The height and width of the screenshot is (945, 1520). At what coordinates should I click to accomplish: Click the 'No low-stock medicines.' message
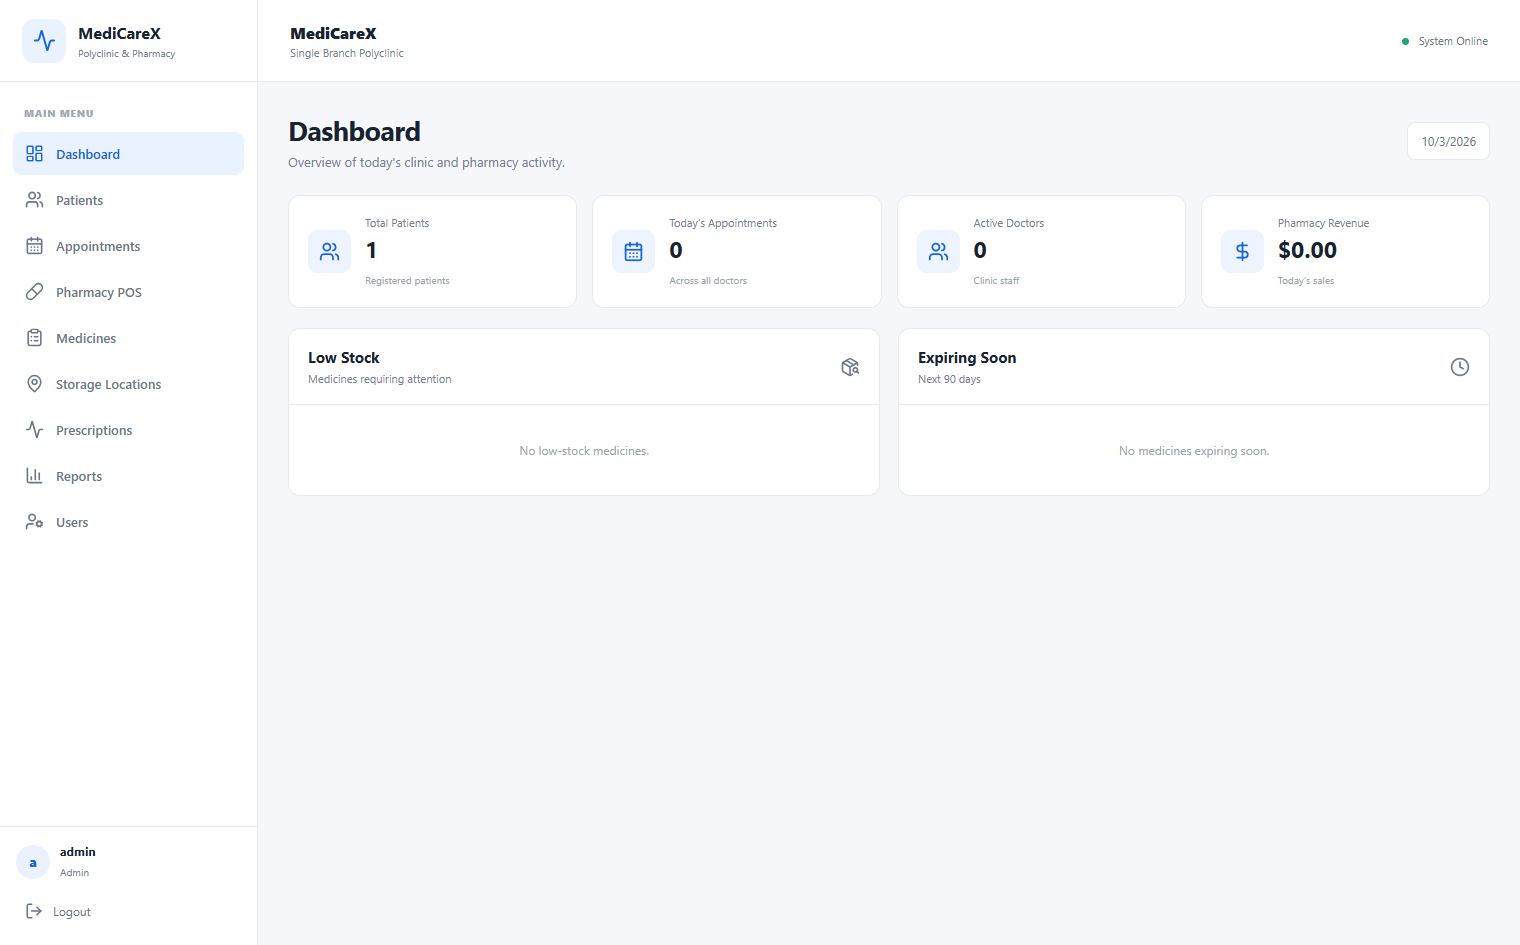point(584,451)
